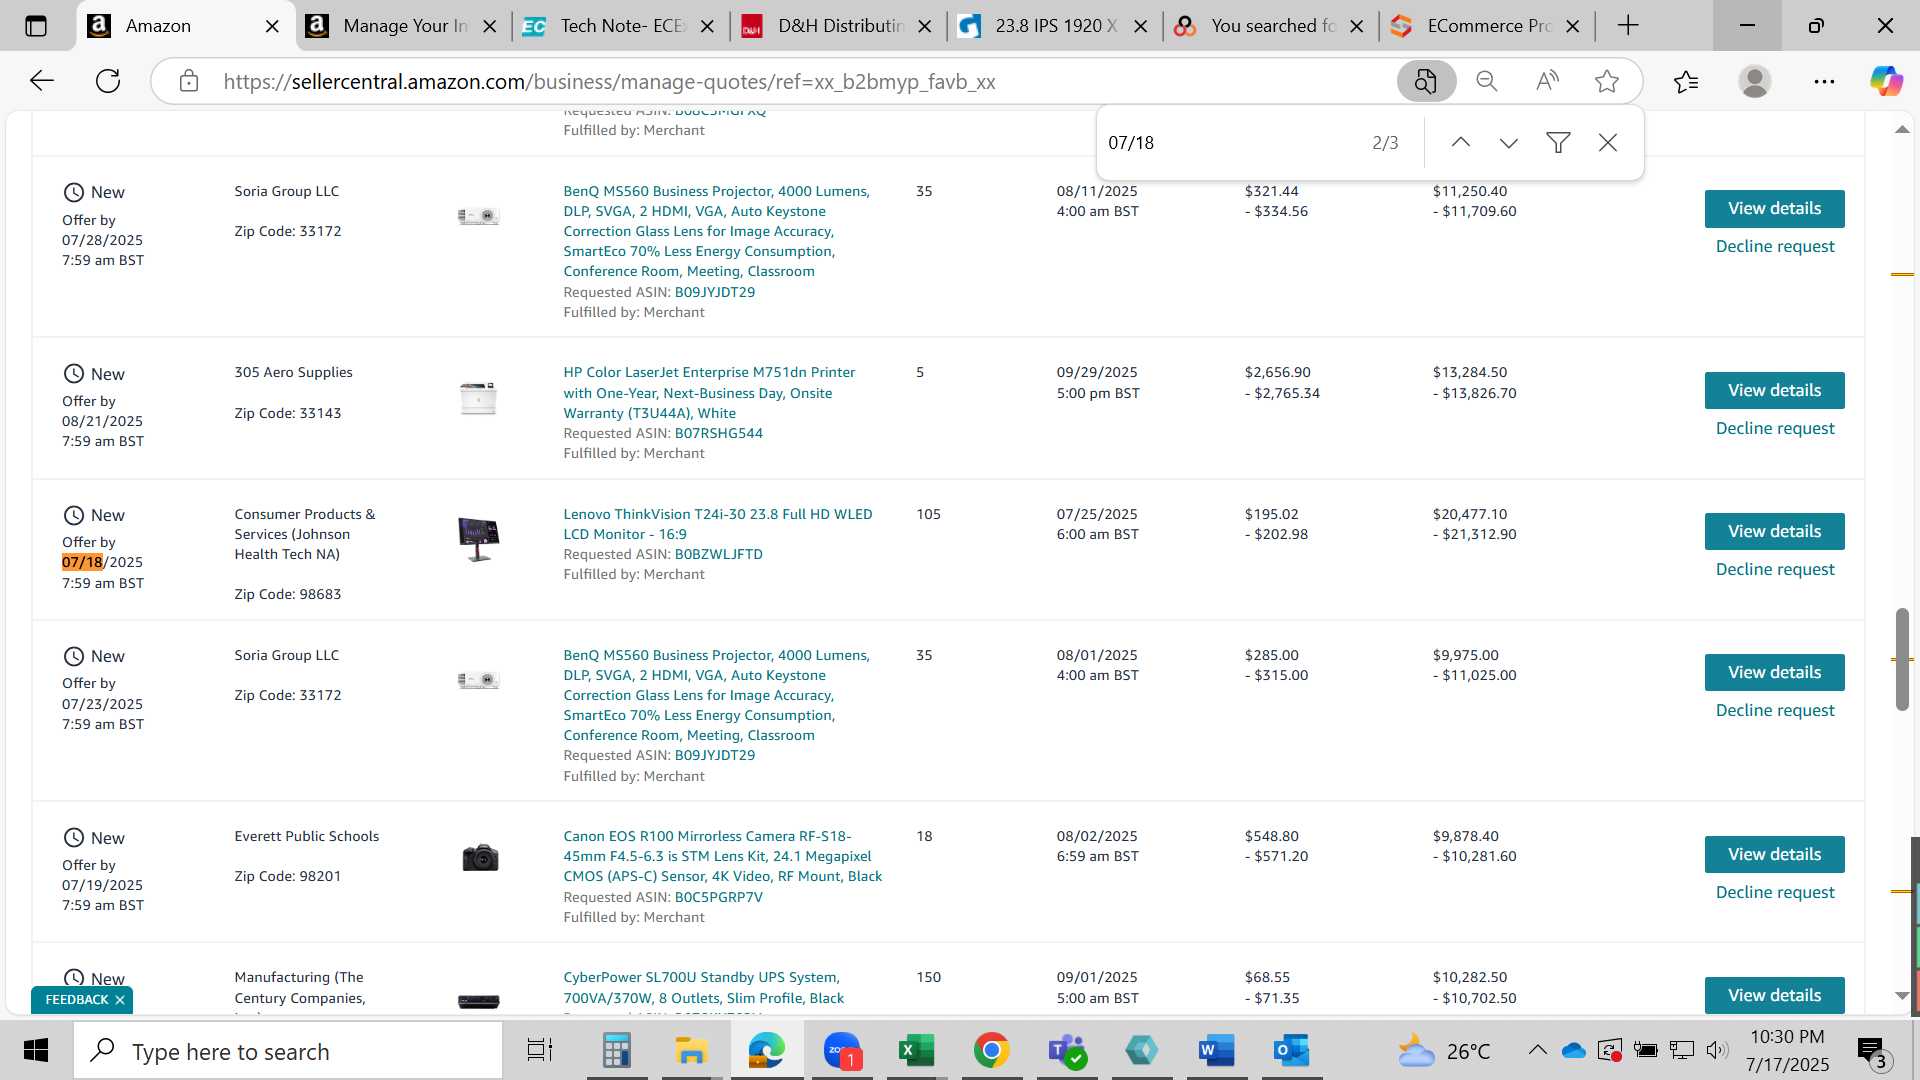Click ASIN B0BZWLJFTD link

718,555
